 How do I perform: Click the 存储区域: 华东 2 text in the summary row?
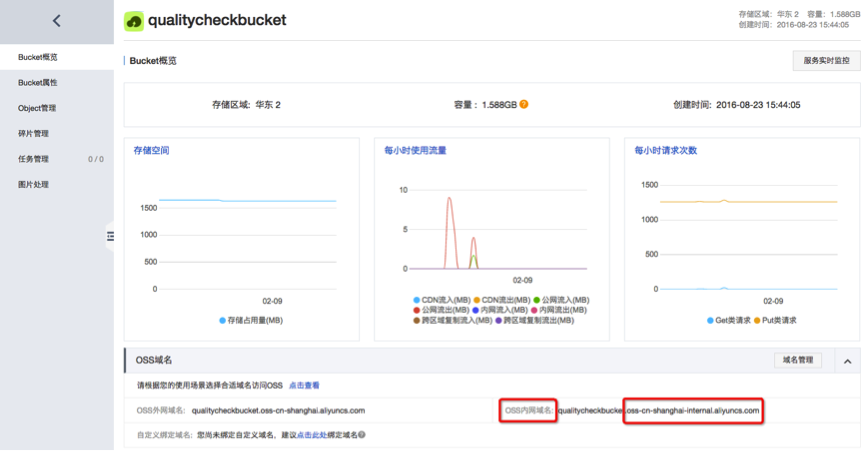click(246, 104)
